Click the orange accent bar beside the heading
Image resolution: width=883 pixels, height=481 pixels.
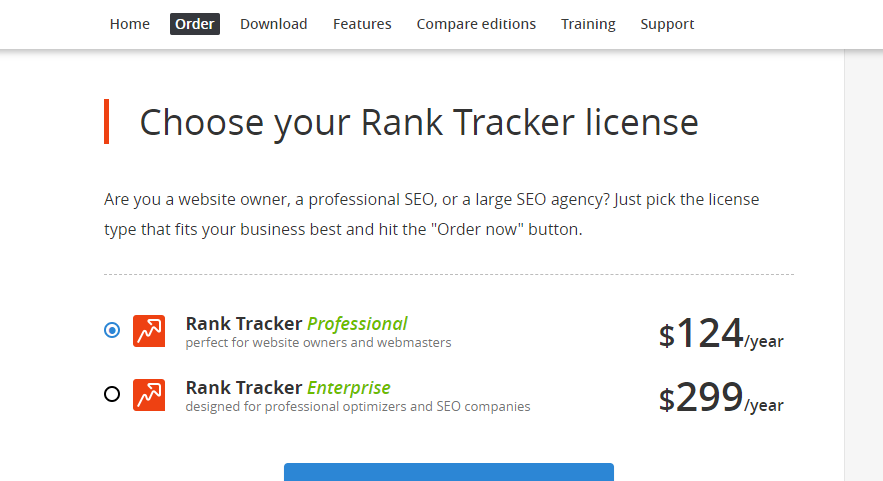click(106, 122)
